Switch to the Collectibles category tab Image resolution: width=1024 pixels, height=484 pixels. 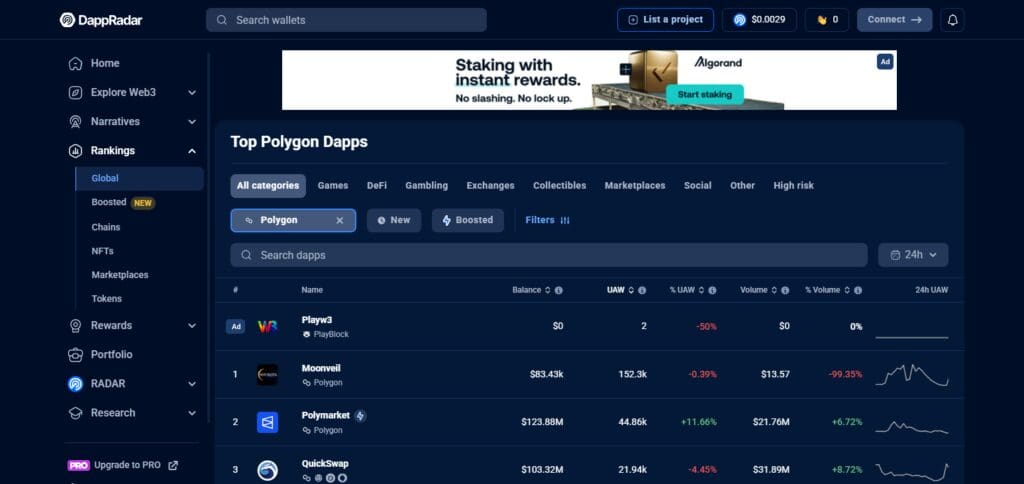coord(560,186)
